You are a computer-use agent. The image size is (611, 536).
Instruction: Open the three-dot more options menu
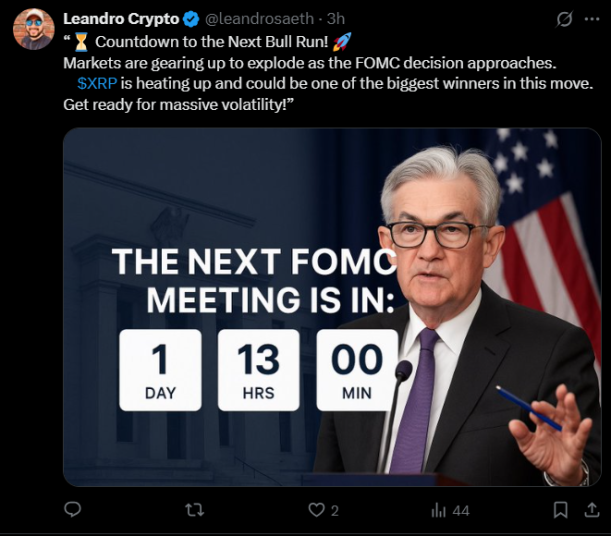pos(592,19)
